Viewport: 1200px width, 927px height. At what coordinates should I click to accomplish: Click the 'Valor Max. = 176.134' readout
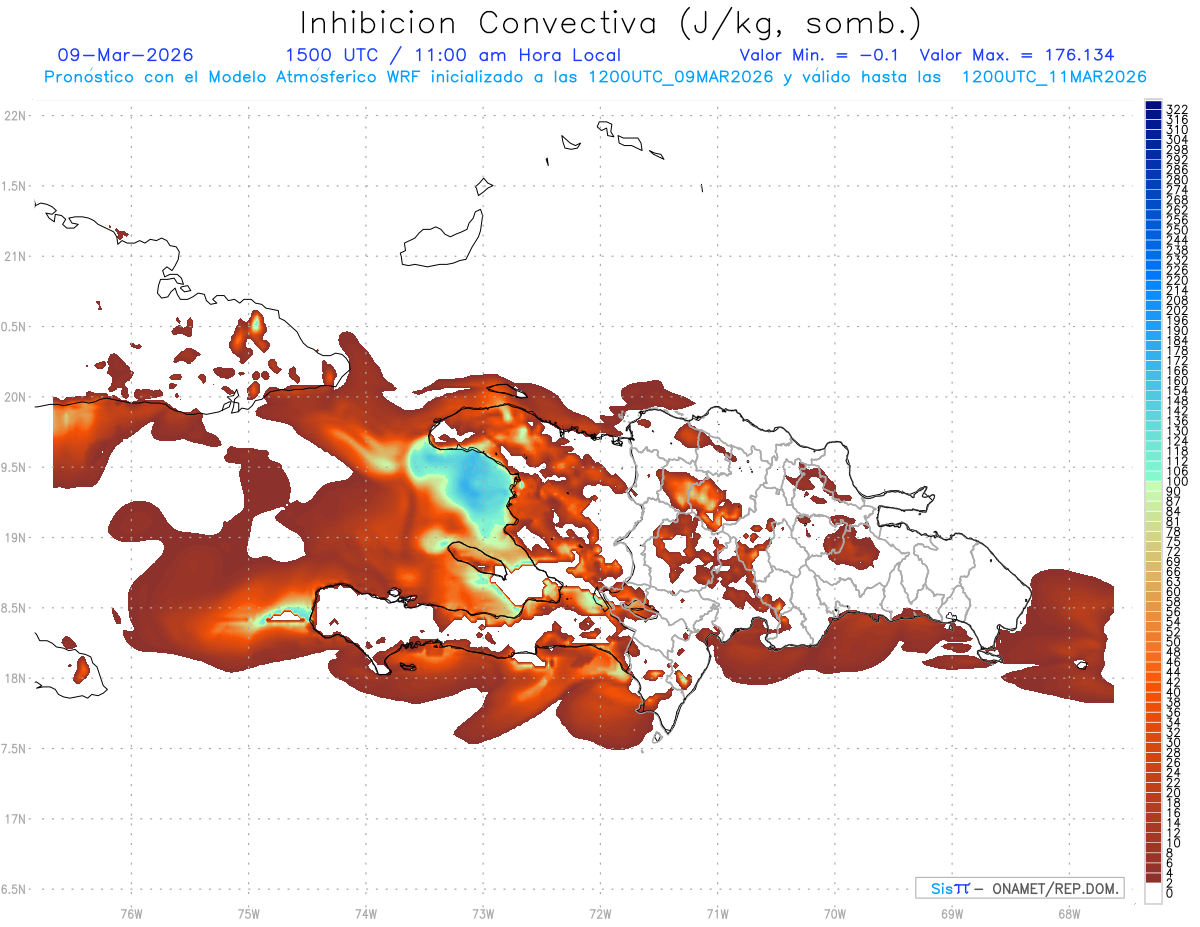tap(1017, 55)
